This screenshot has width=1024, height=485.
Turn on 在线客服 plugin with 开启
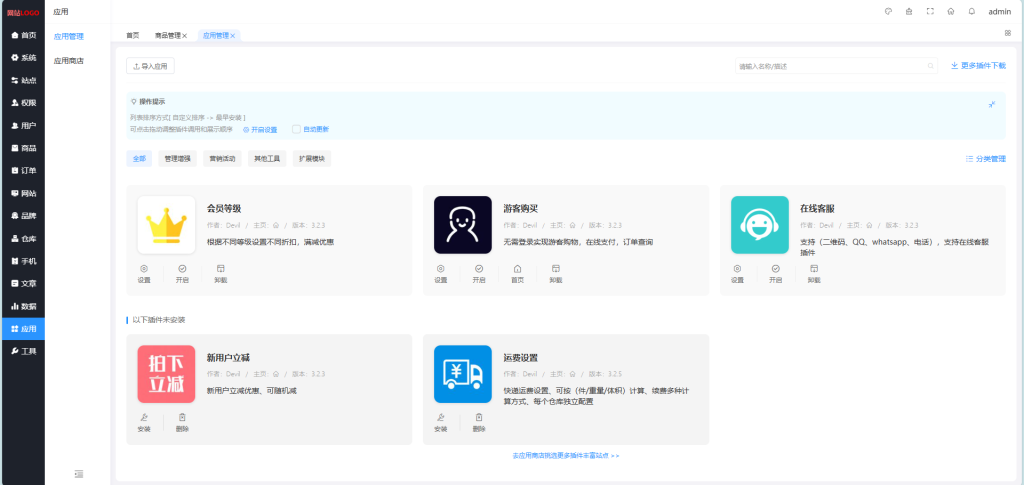click(x=775, y=273)
